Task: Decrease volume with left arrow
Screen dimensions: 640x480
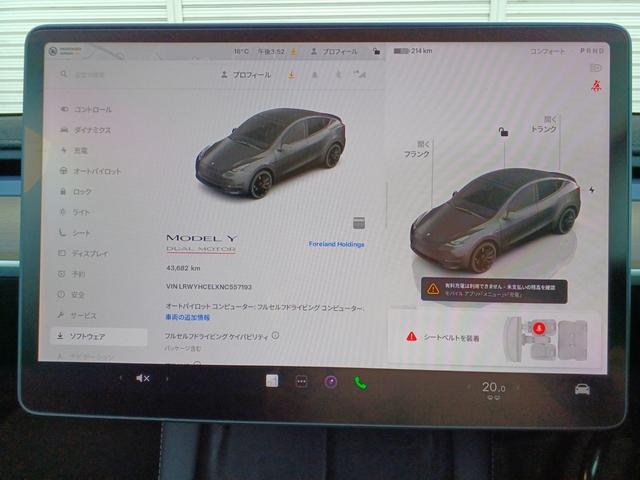Action: pos(120,378)
